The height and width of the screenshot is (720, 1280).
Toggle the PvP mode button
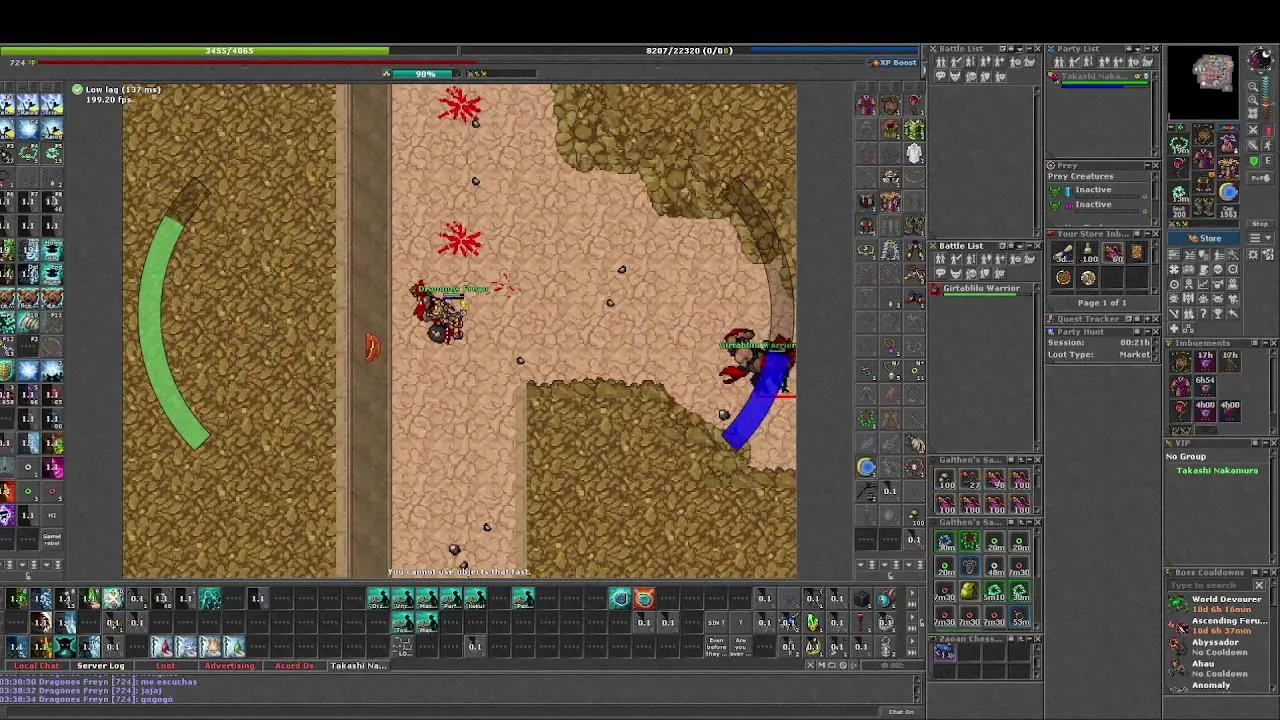point(1260,177)
